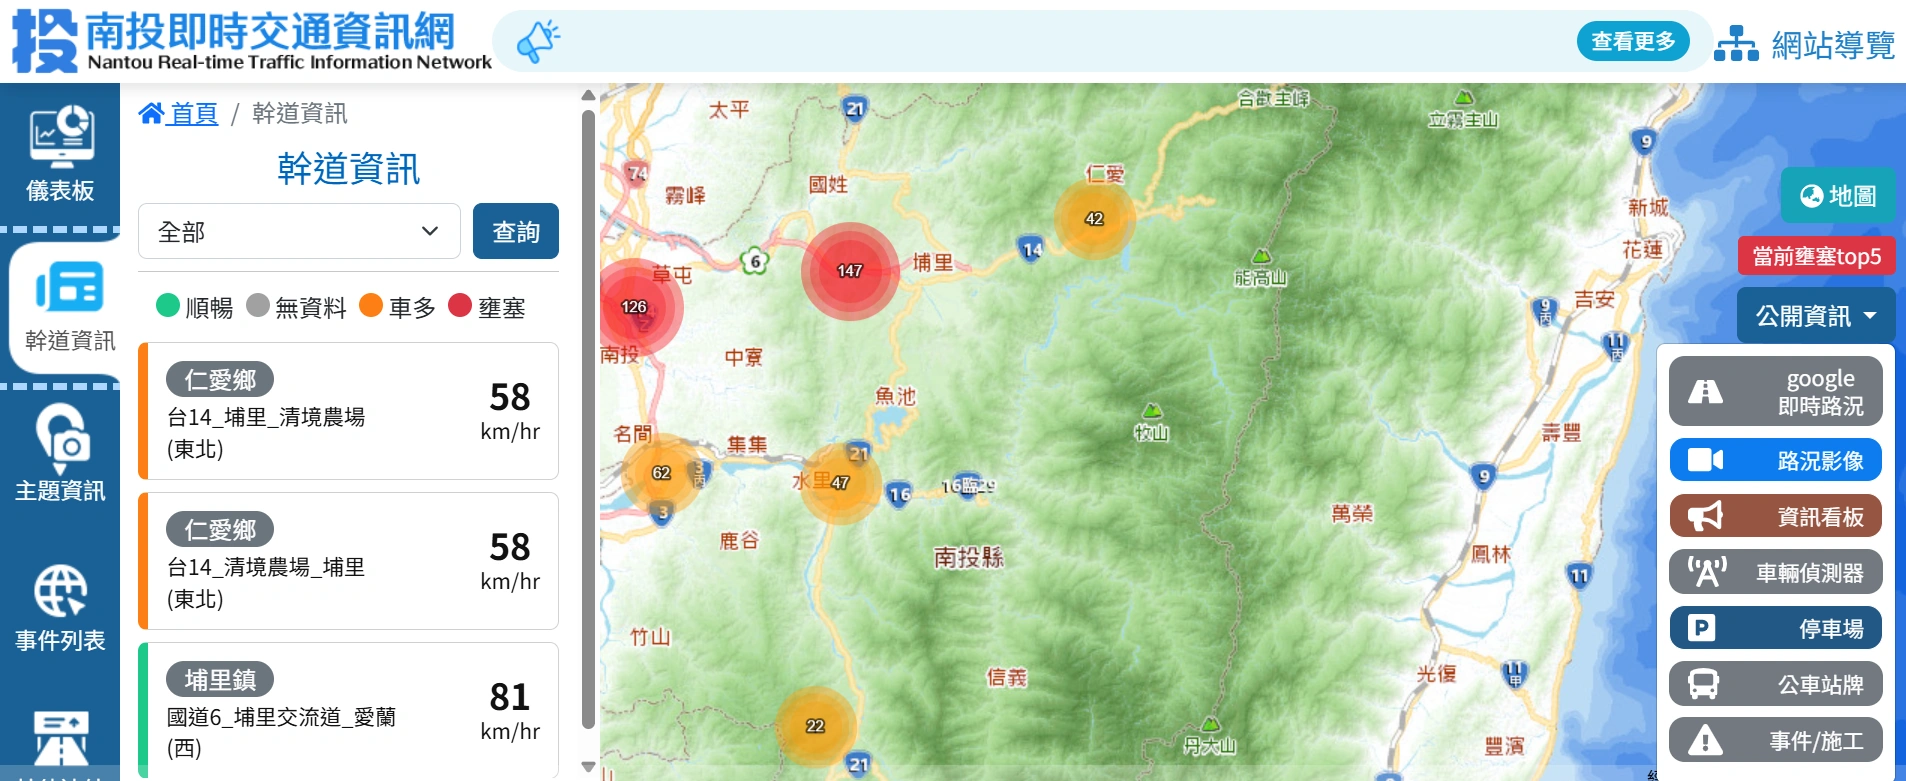Click the red 壅塞 legend dot
This screenshot has width=1906, height=781.
pos(460,305)
